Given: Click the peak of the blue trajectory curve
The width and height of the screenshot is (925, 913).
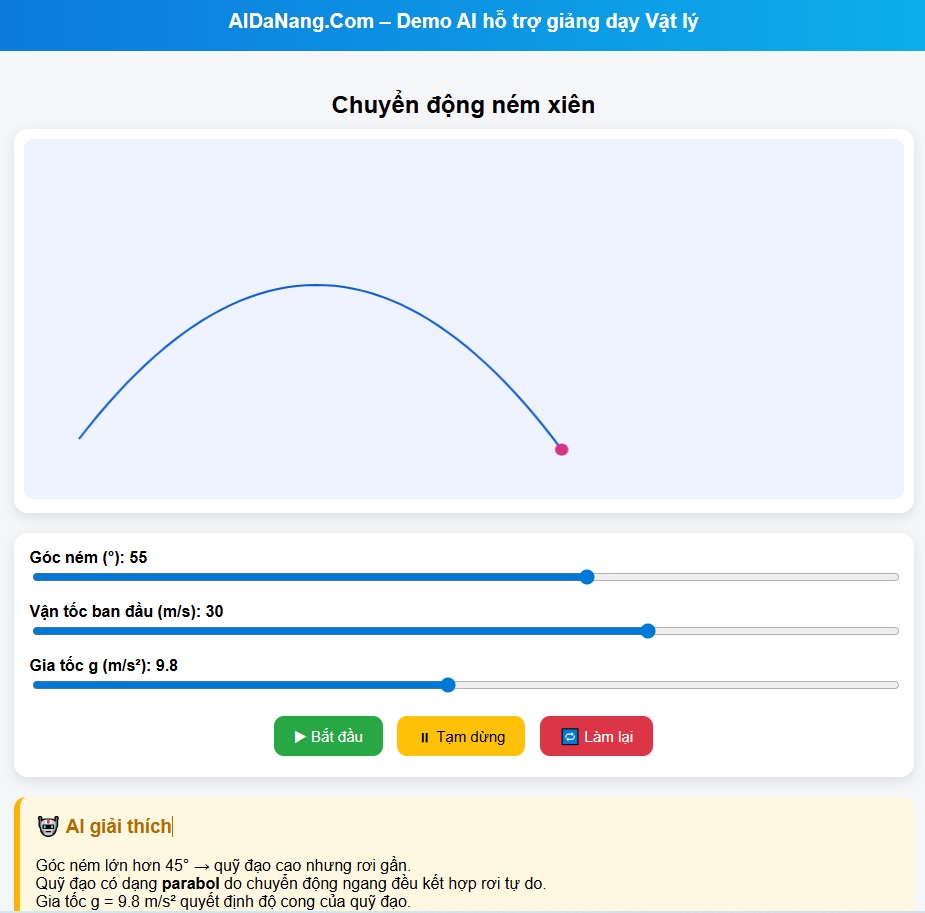Looking at the screenshot, I should pos(316,285).
